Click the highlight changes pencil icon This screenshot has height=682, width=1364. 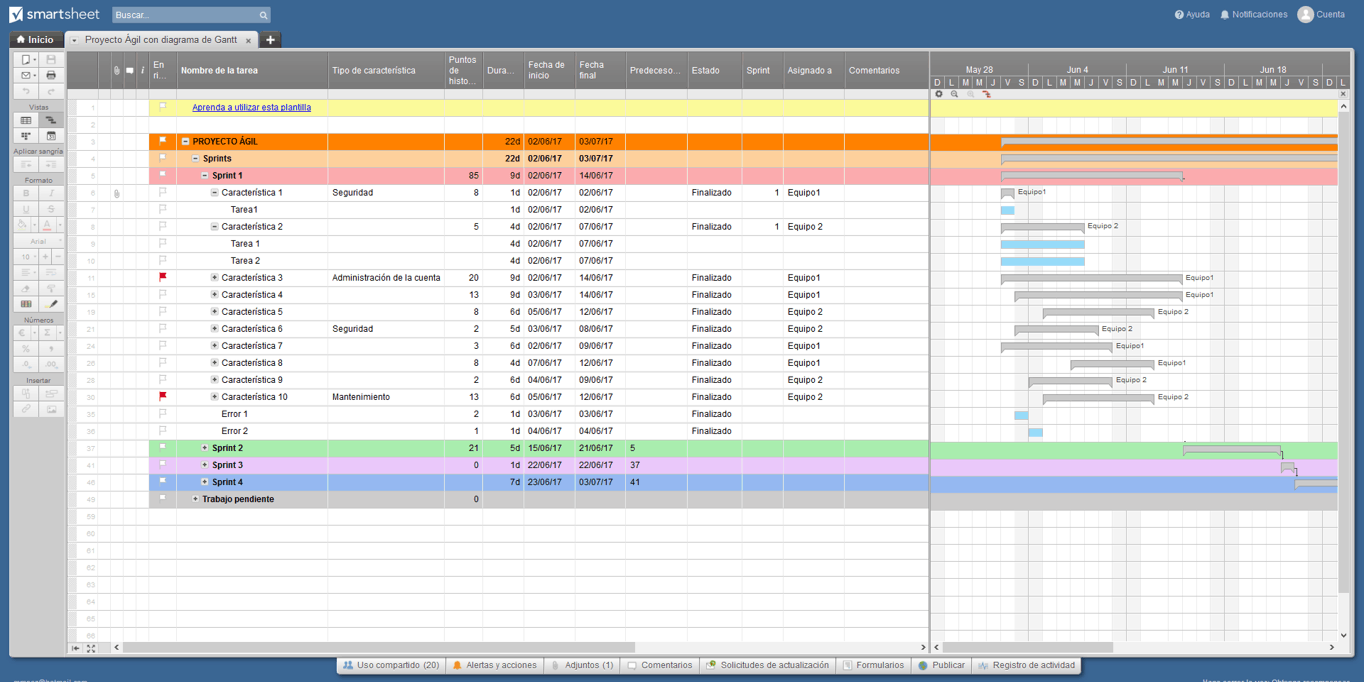(x=52, y=304)
